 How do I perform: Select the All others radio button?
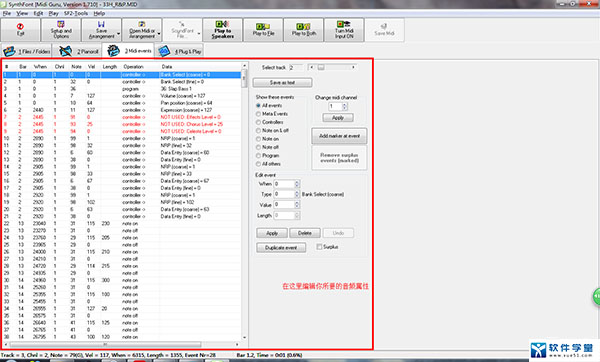pos(258,164)
